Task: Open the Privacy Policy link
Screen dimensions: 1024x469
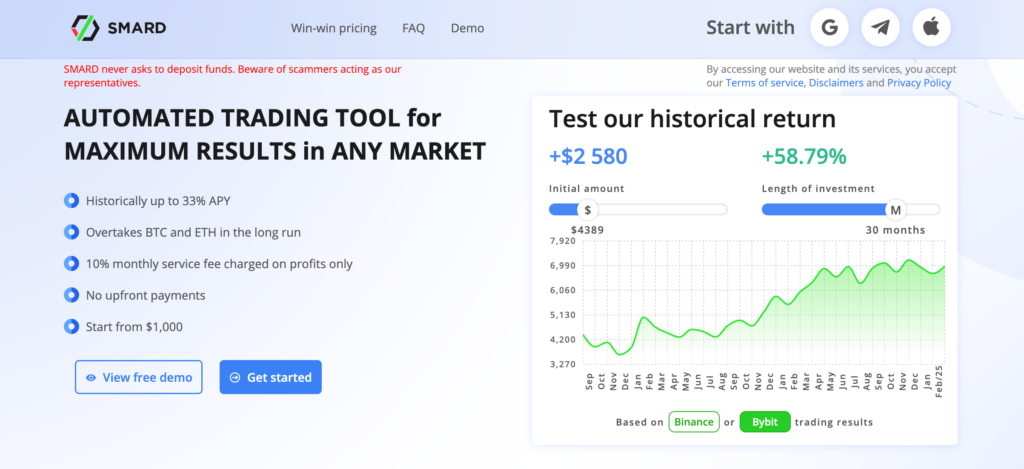Action: (919, 83)
